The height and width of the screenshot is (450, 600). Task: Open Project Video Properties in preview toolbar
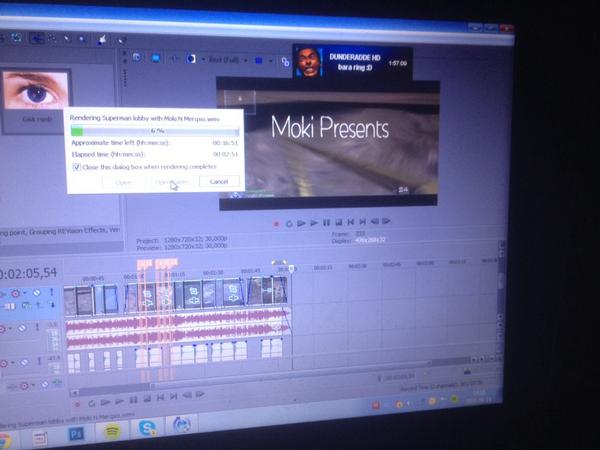click(x=137, y=57)
